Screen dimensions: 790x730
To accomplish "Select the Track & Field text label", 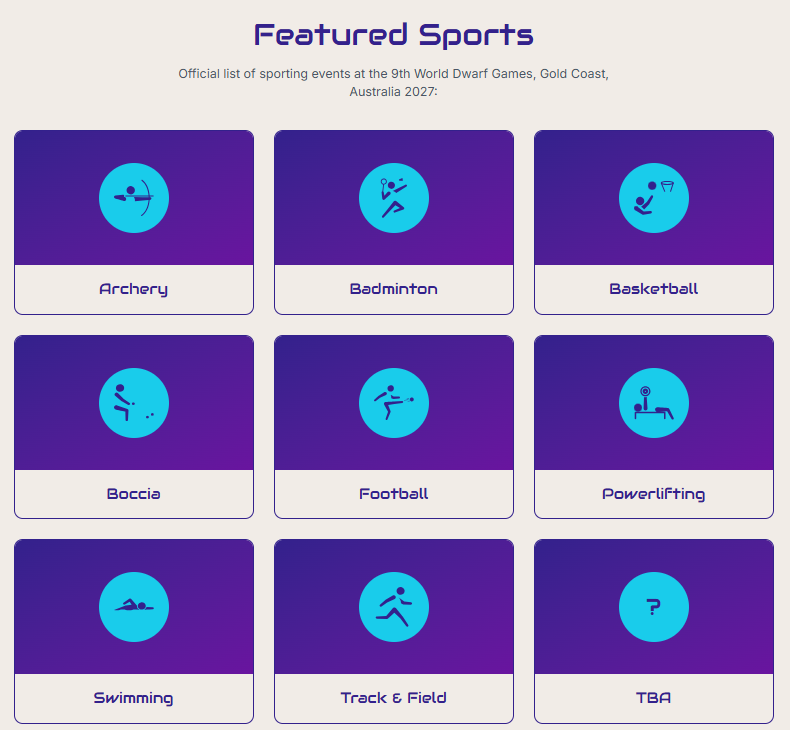I will coord(394,698).
